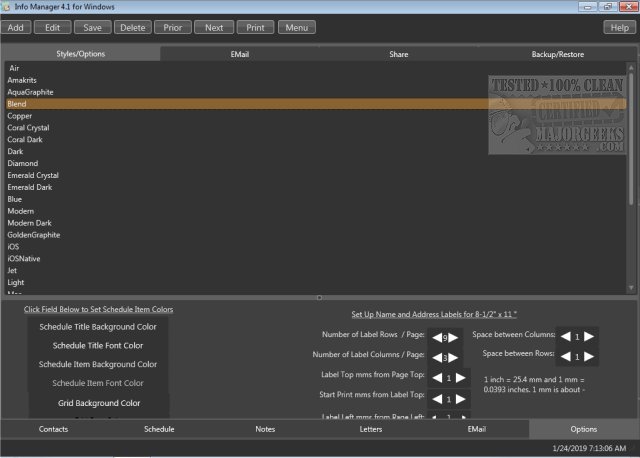
Task: Open the Share tab
Action: pos(399,54)
